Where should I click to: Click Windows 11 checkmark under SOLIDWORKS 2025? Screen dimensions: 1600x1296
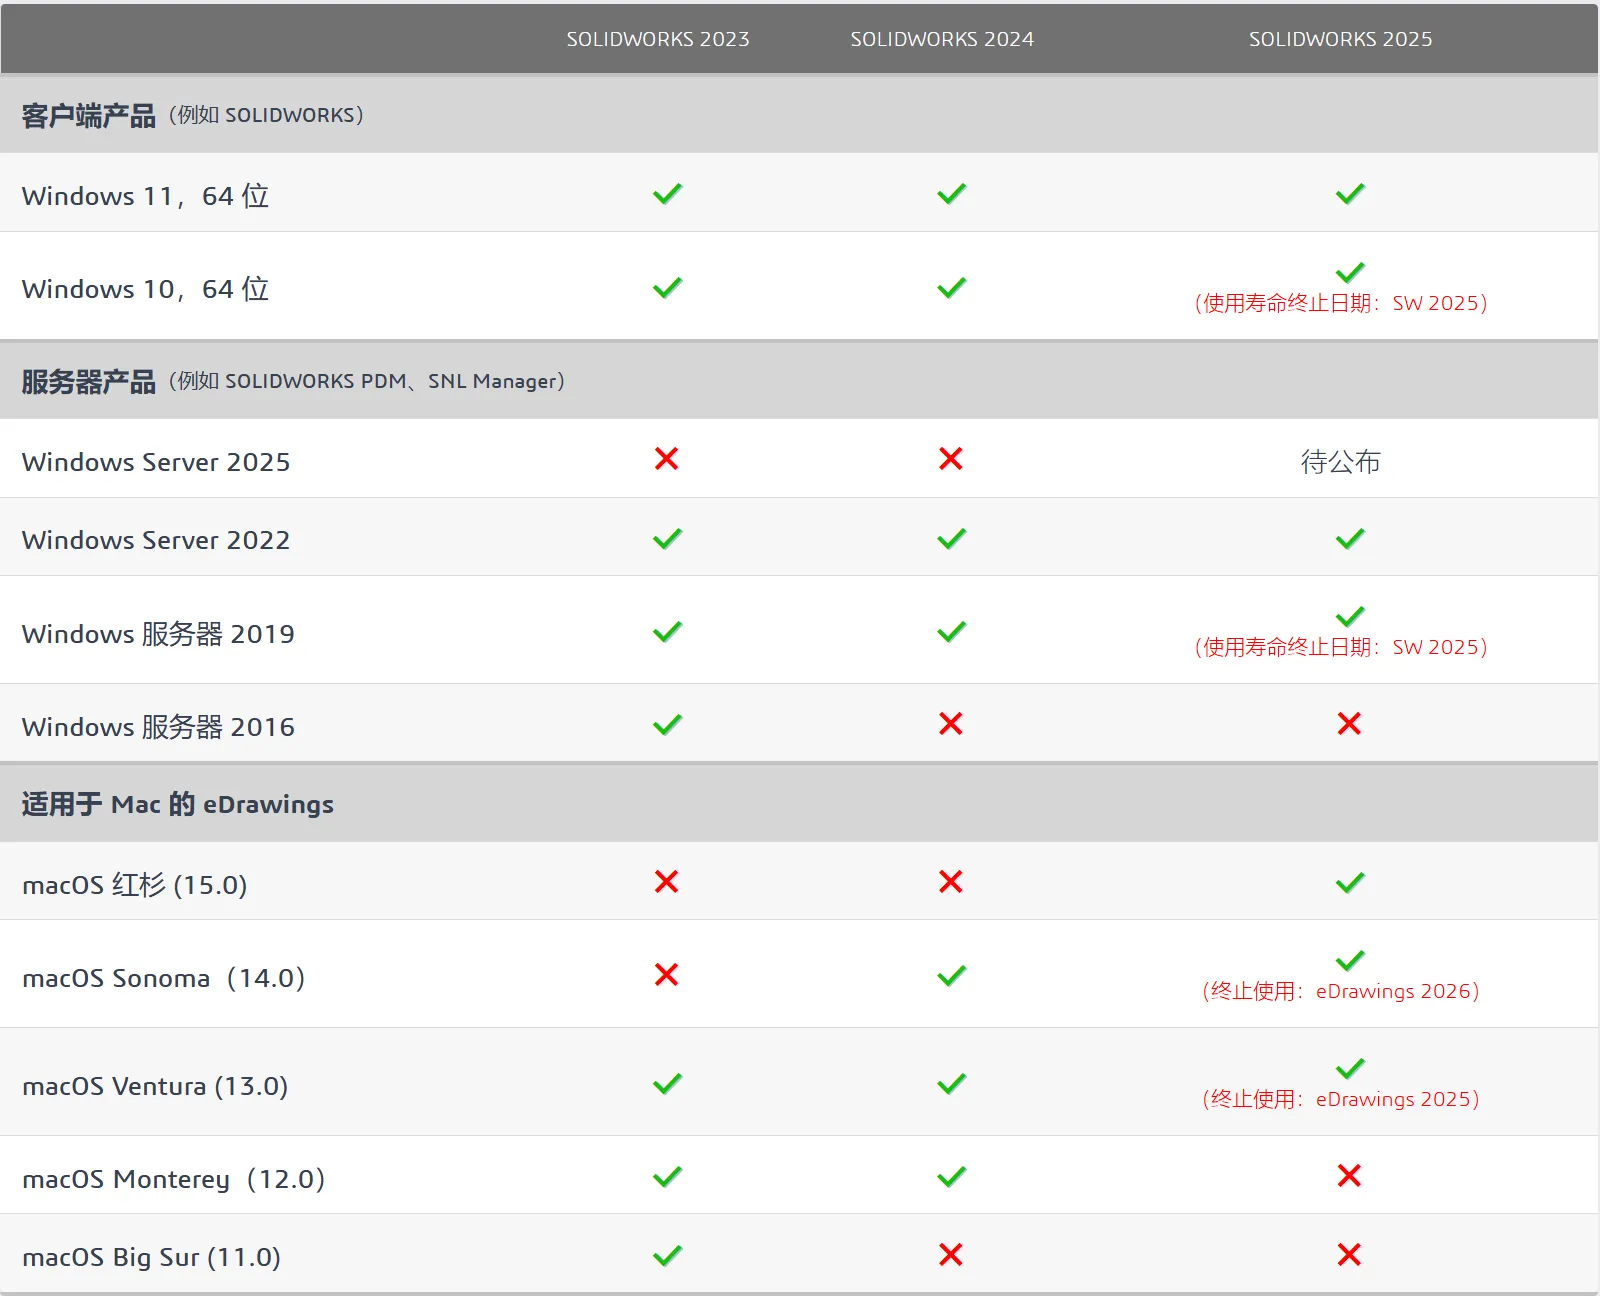coord(1350,194)
